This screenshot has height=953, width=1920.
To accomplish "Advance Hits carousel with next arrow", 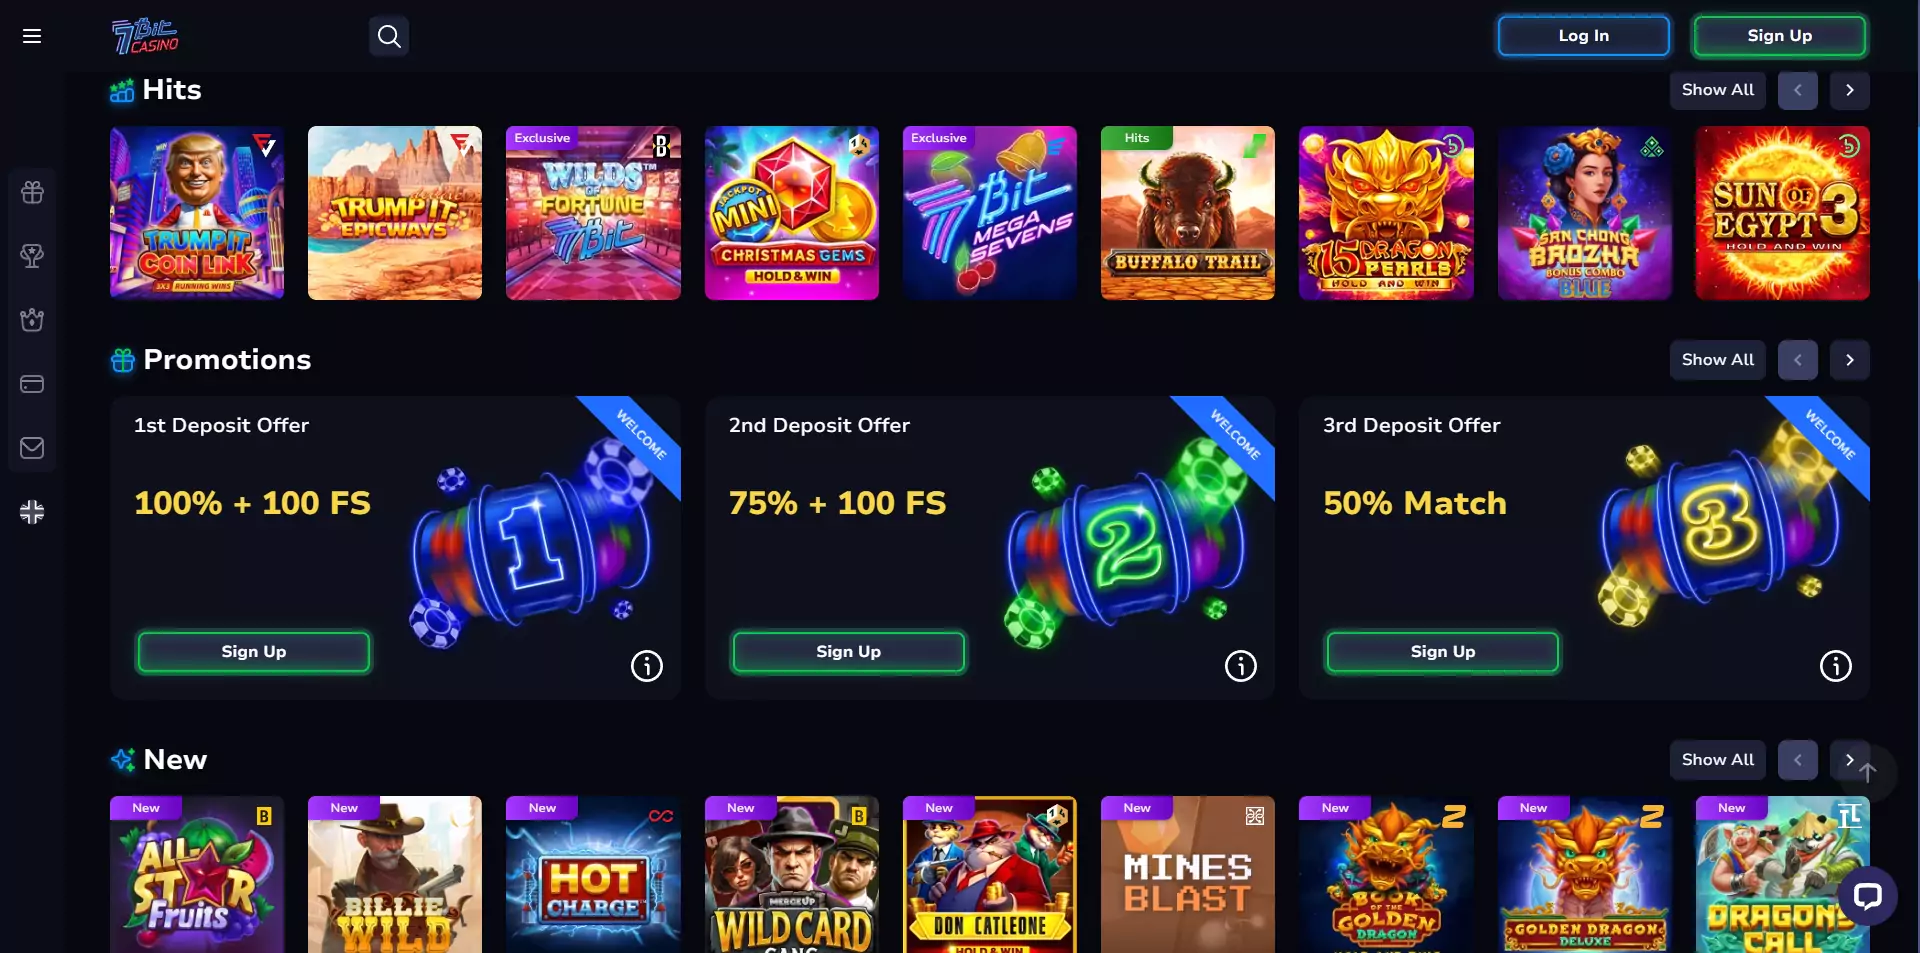I will tap(1850, 90).
